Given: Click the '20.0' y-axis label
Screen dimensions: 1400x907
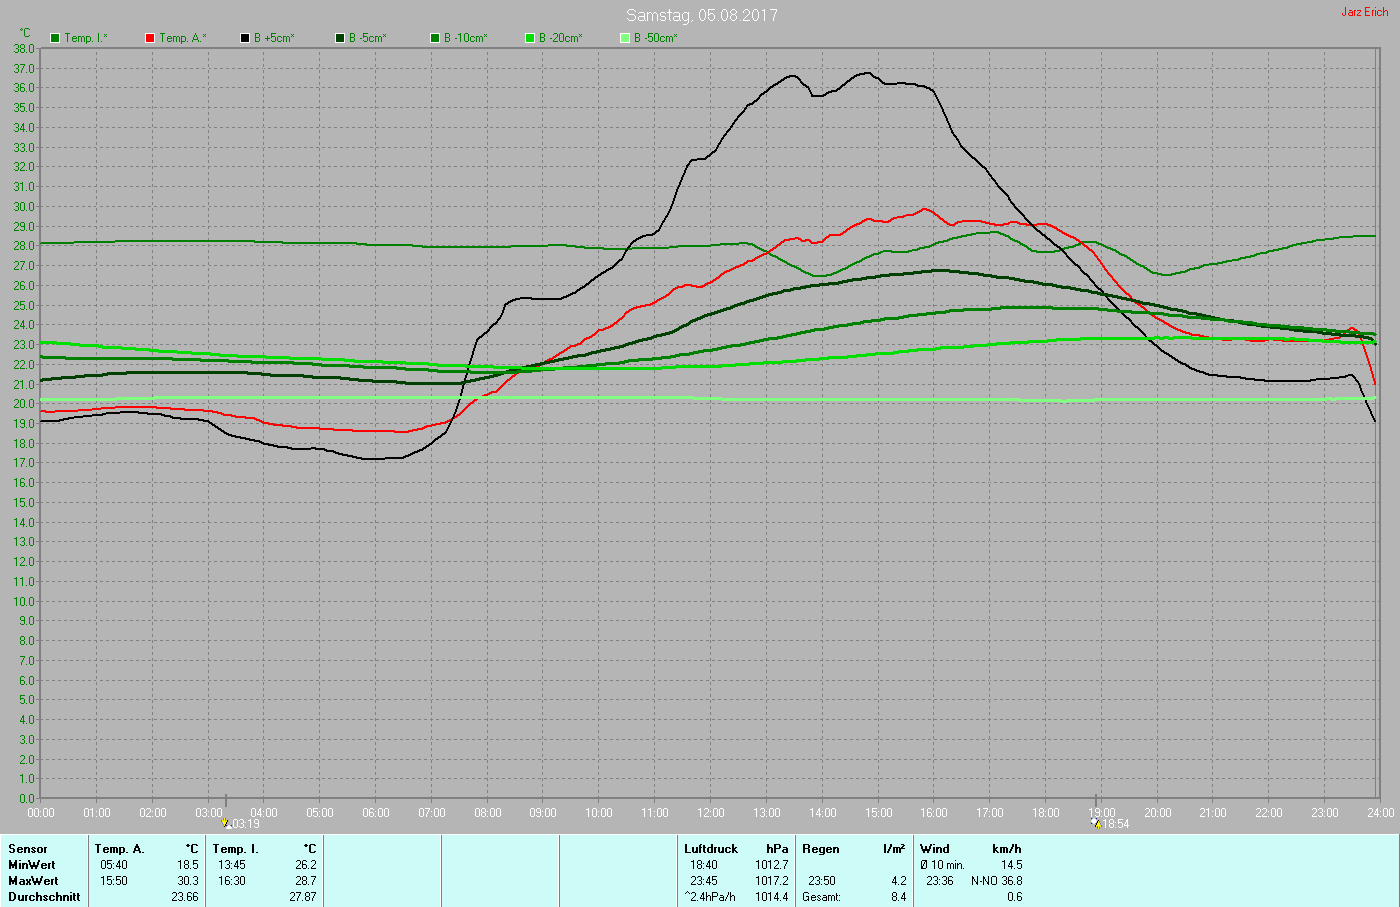Looking at the screenshot, I should click(24, 404).
